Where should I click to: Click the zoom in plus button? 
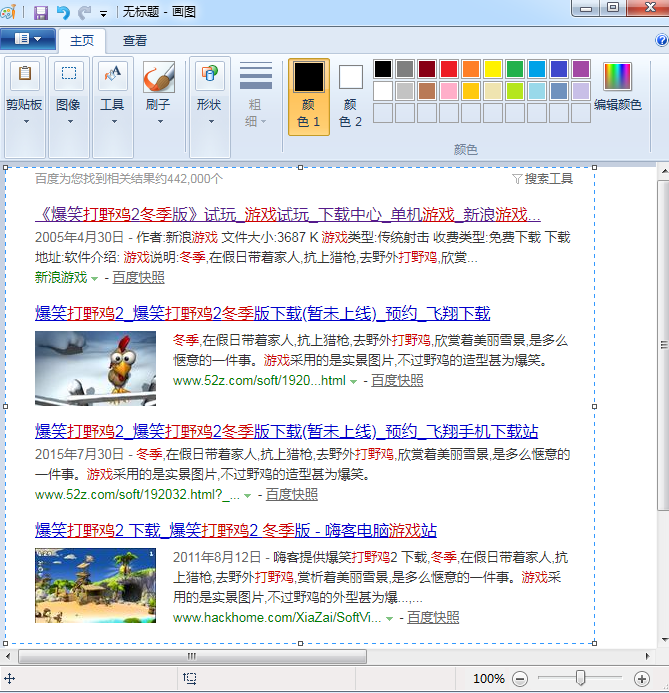click(642, 679)
